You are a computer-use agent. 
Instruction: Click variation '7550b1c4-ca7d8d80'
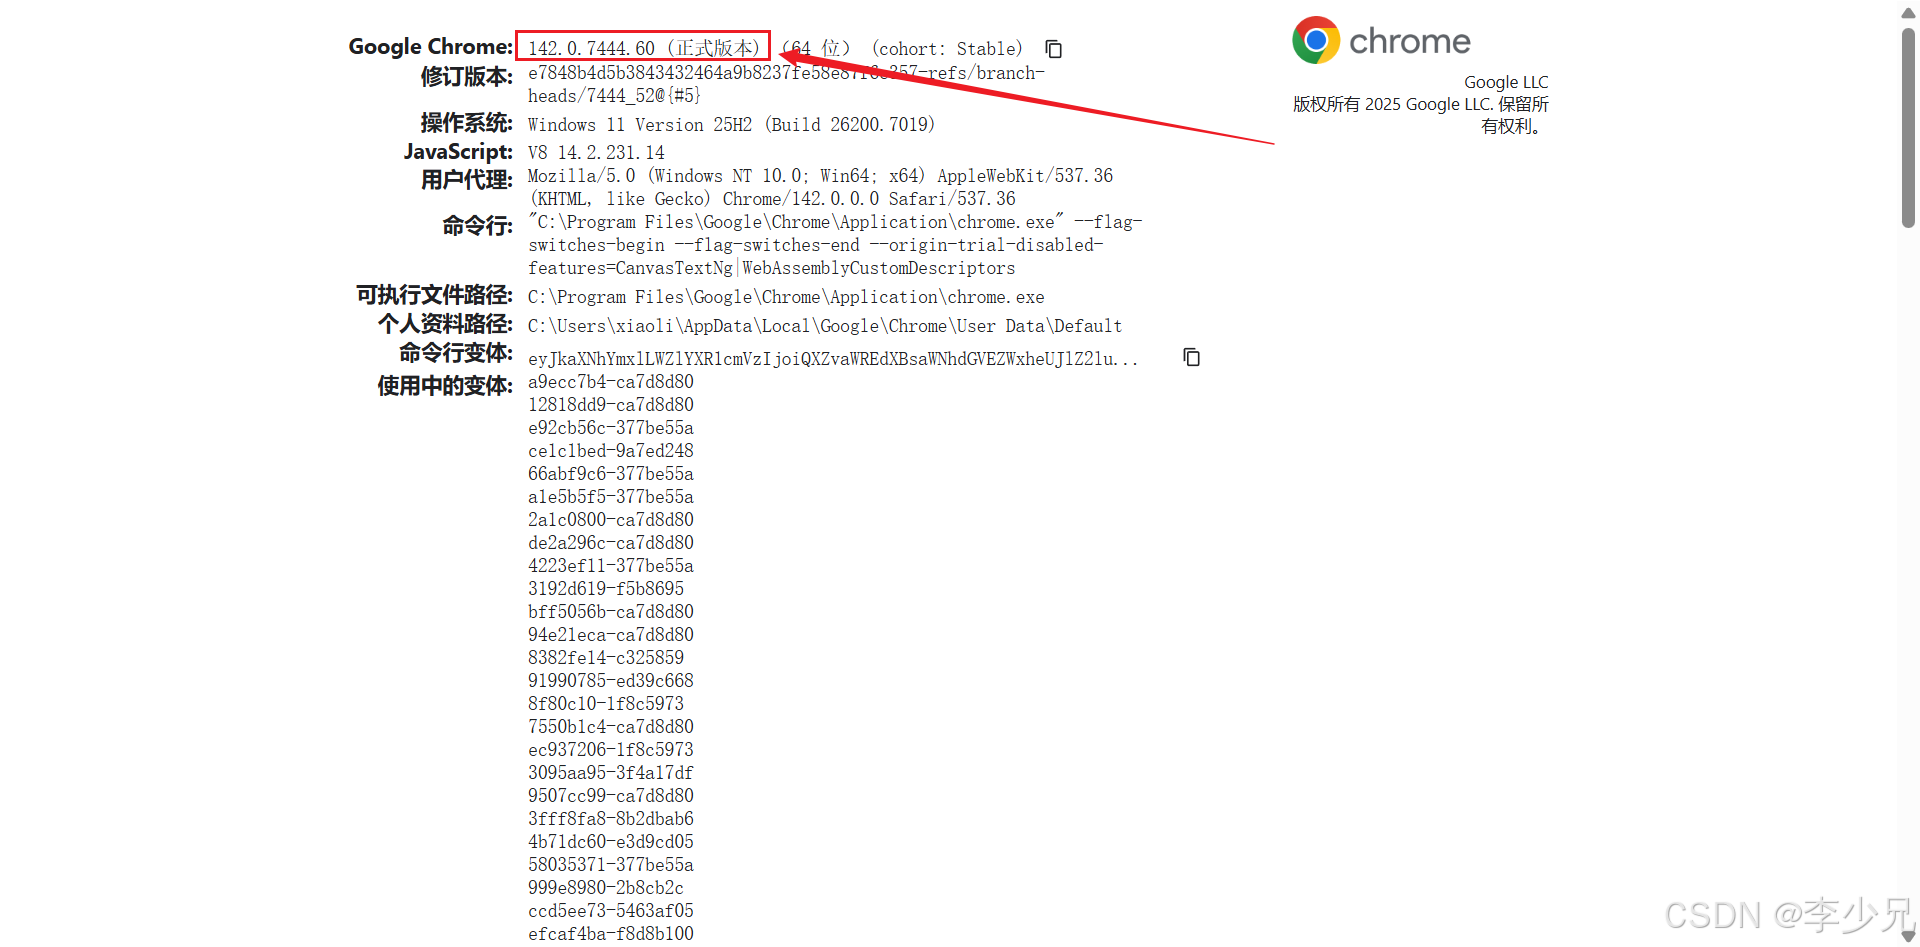pyautogui.click(x=611, y=727)
